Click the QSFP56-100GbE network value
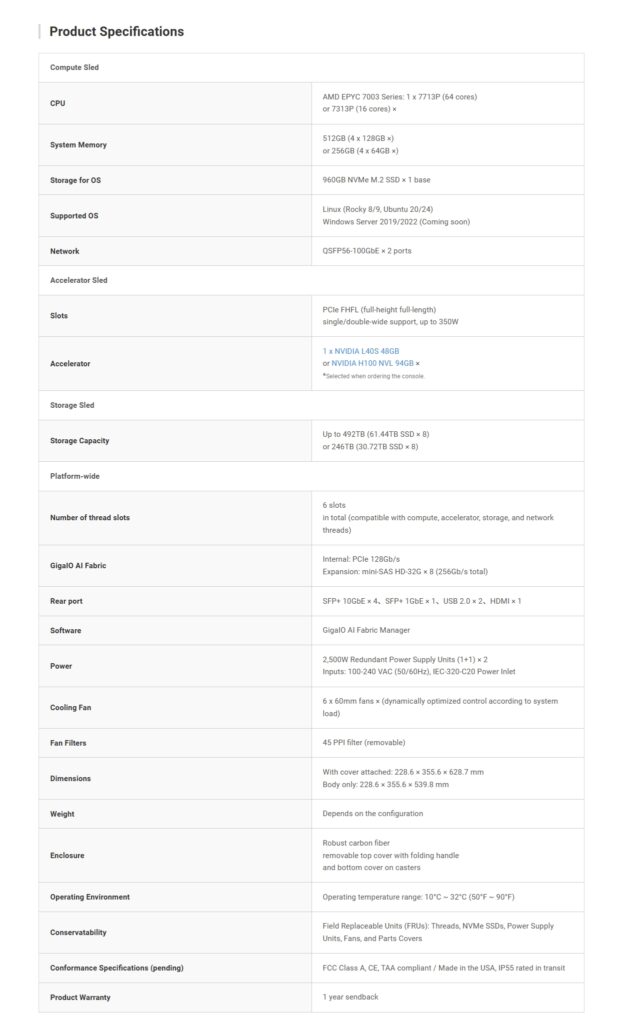Image resolution: width=629 pixels, height=1024 pixels. [367, 251]
